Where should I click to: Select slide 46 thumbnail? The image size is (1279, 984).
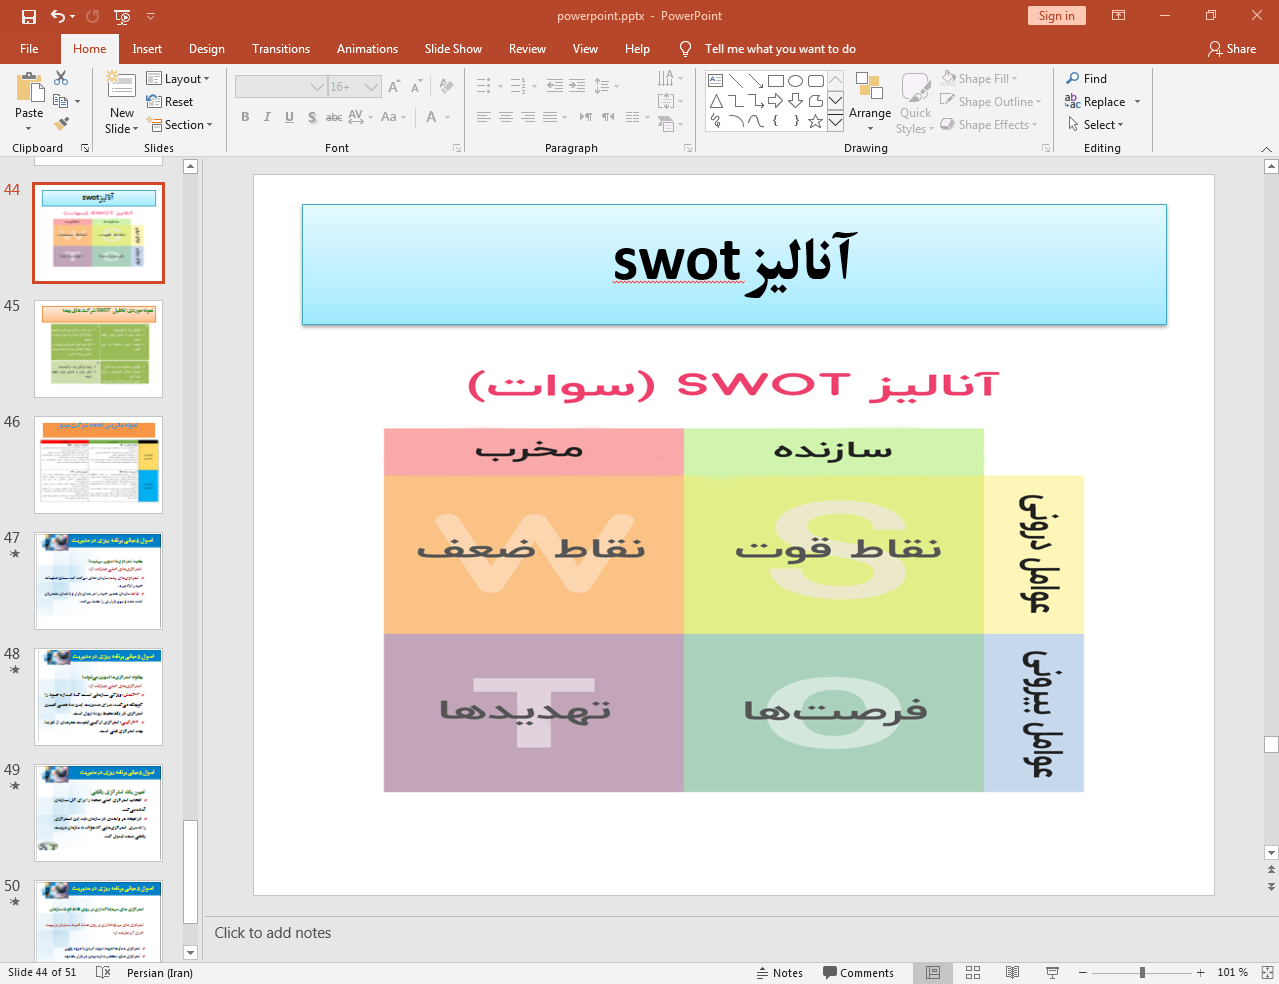click(98, 464)
